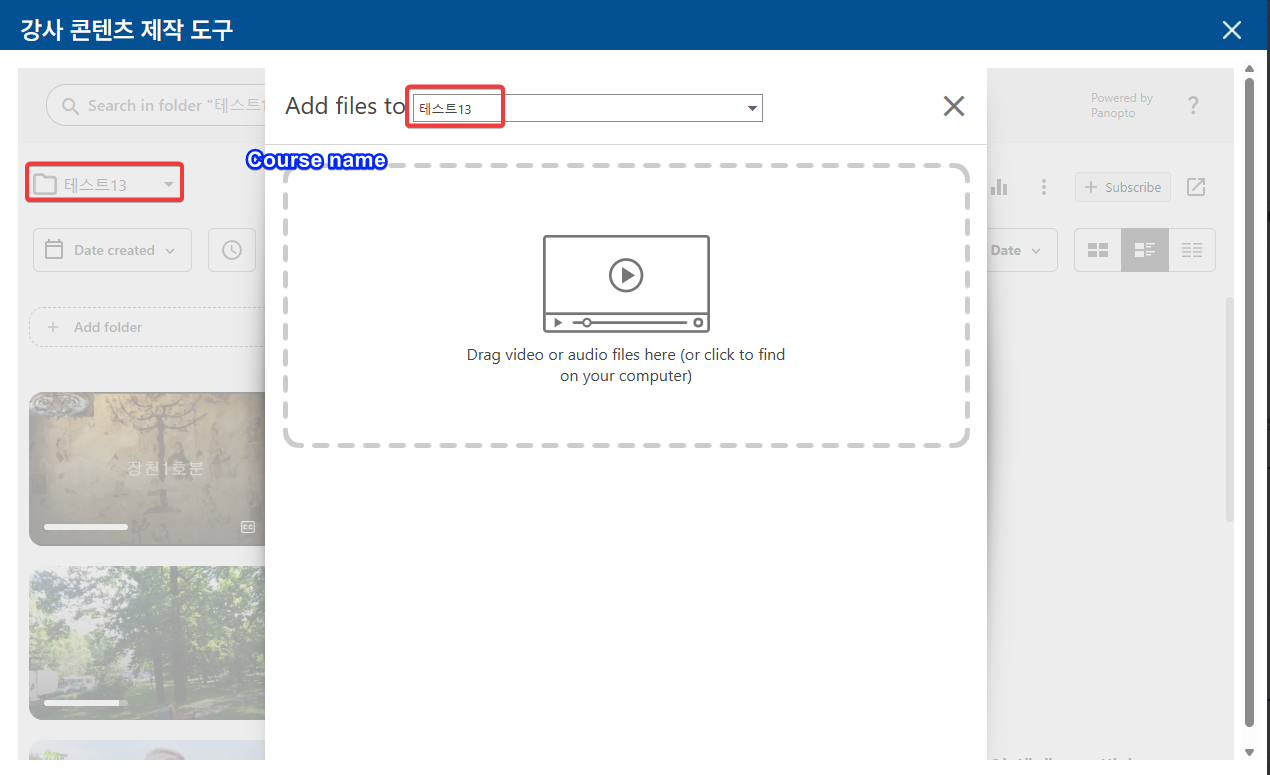The height and width of the screenshot is (775, 1270).
Task: Click the Powered by Panopto label
Action: pos(1121,105)
